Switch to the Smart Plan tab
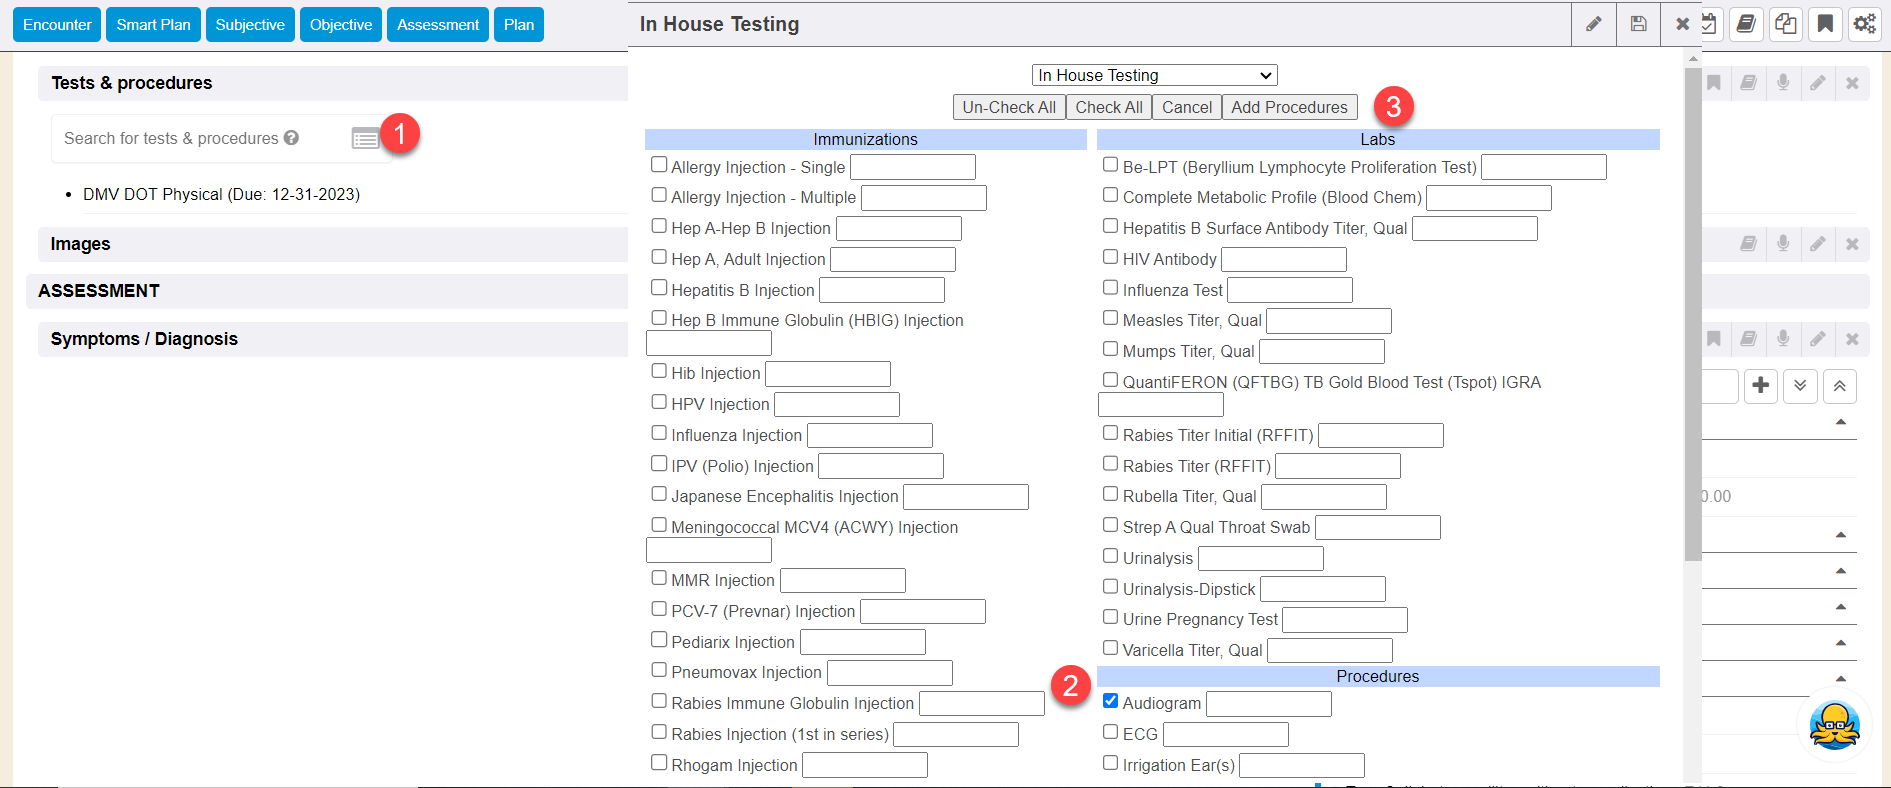This screenshot has height=788, width=1891. click(153, 25)
